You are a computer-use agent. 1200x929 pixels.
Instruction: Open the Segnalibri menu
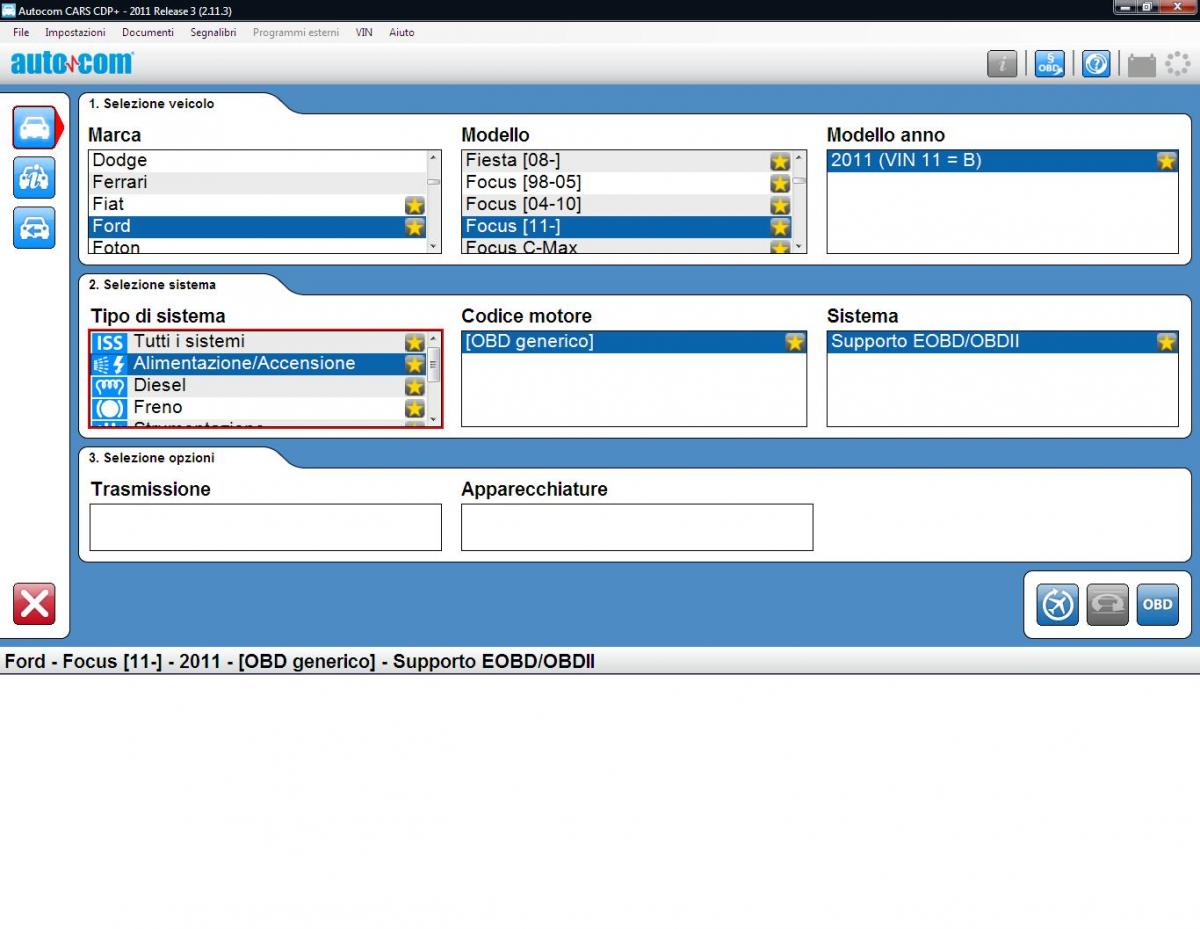[213, 32]
